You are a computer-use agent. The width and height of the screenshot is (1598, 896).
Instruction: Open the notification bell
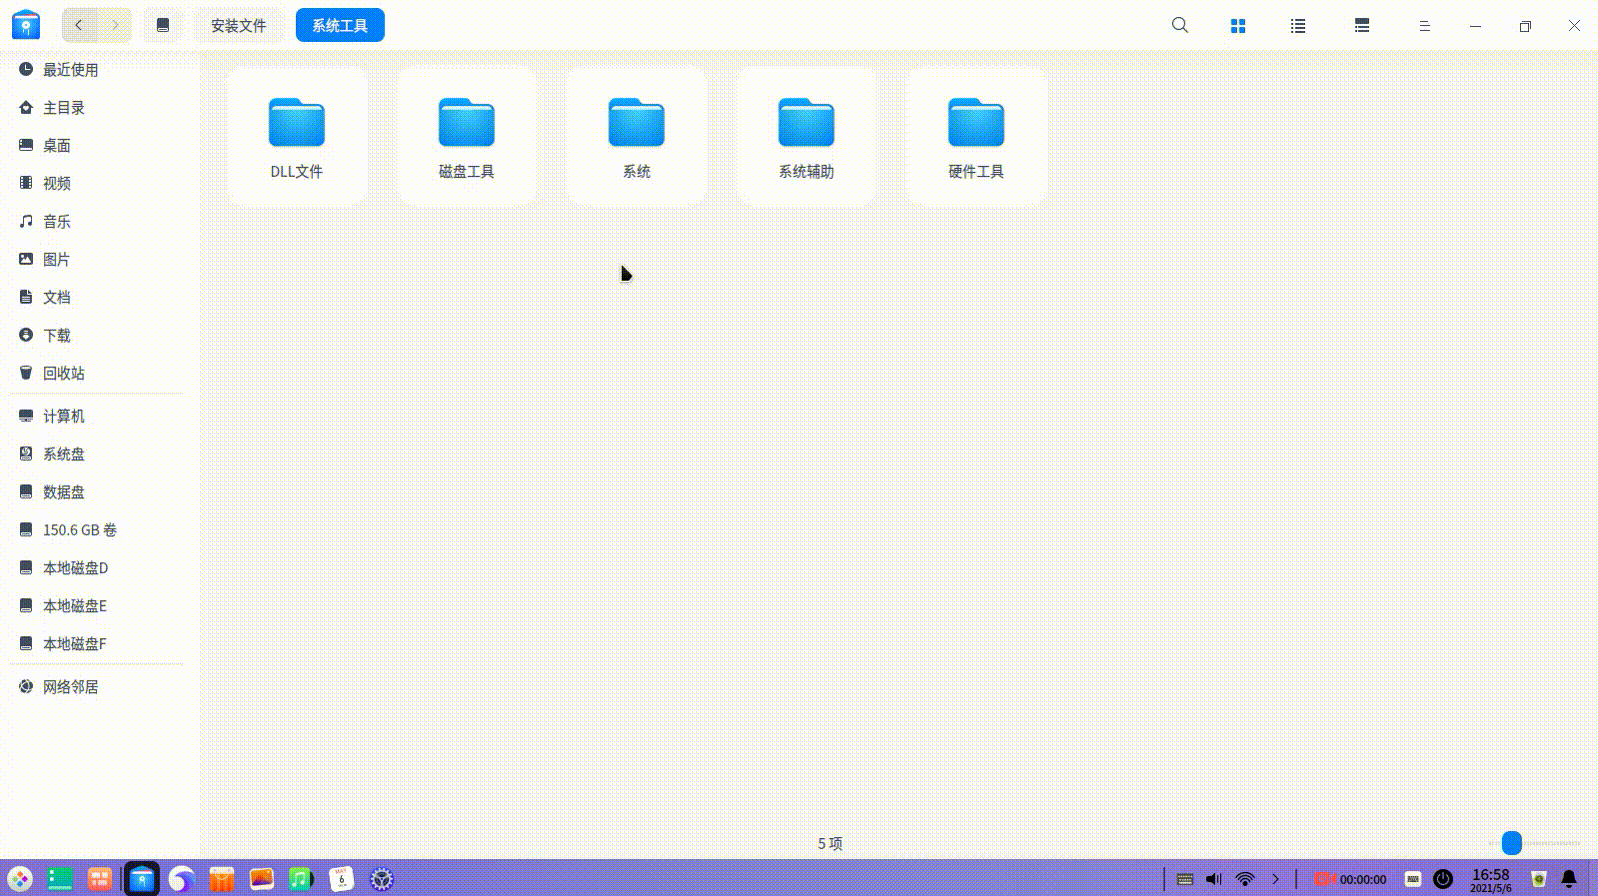pos(1569,879)
